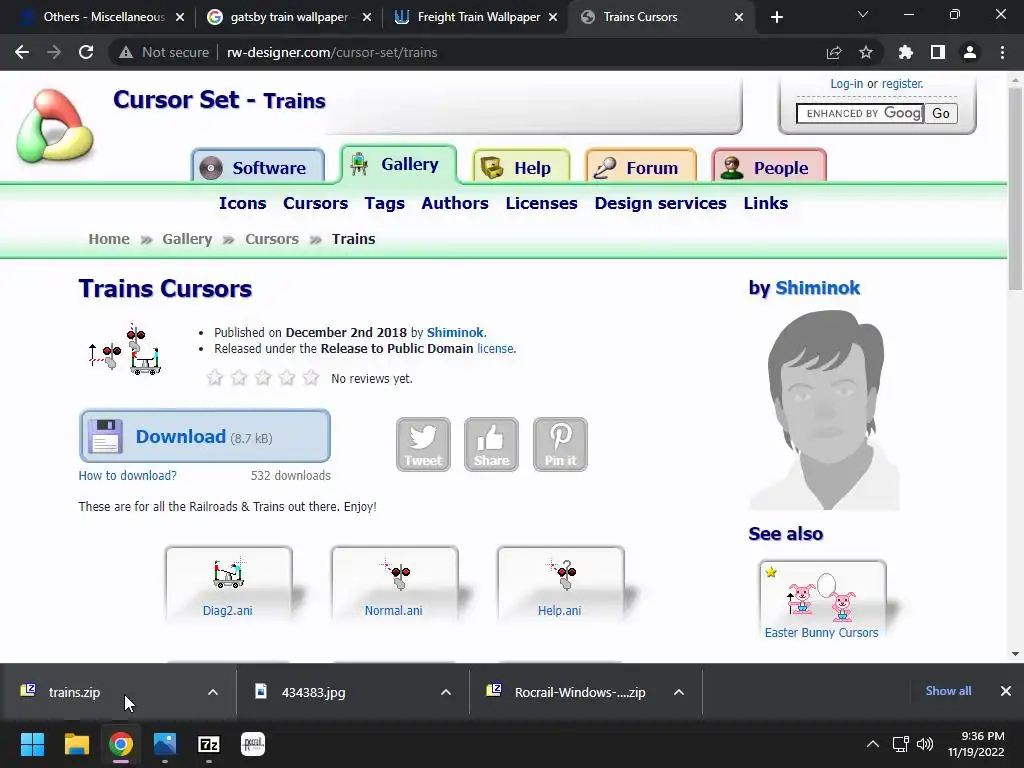The width and height of the screenshot is (1024, 768).
Task: Click the floppy disk Download icon
Action: click(x=105, y=436)
